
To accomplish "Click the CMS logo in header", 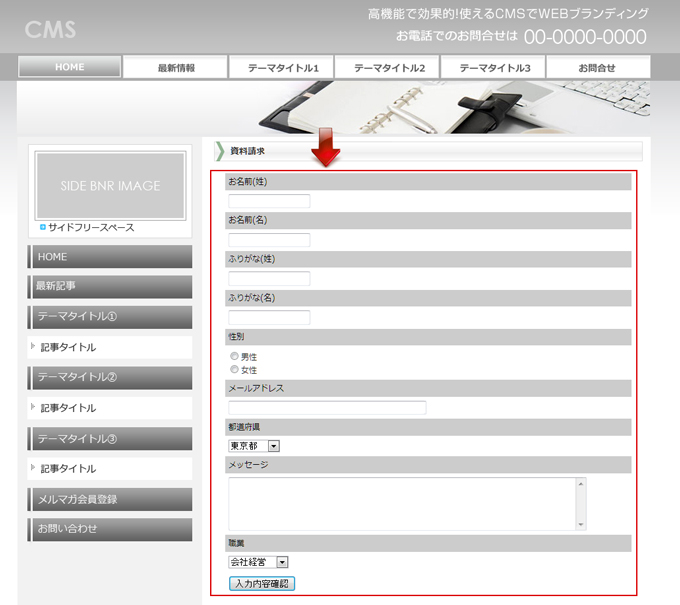I will pos(50,29).
